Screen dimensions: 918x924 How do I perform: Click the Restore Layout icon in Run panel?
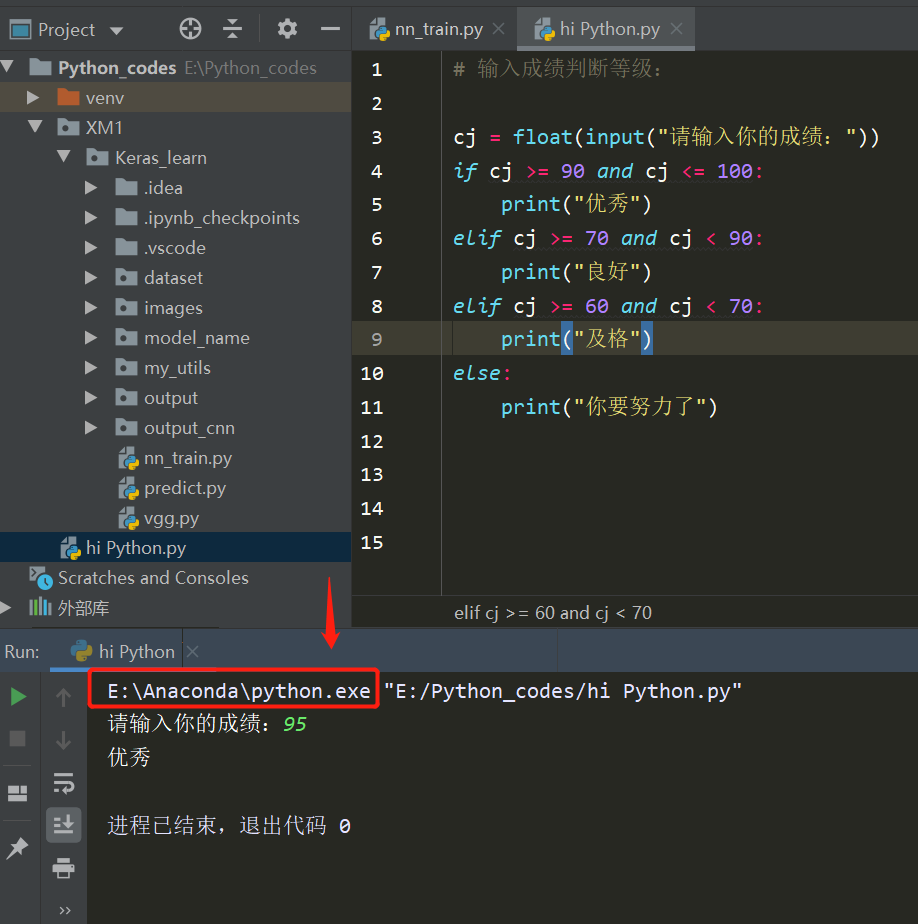pos(18,793)
